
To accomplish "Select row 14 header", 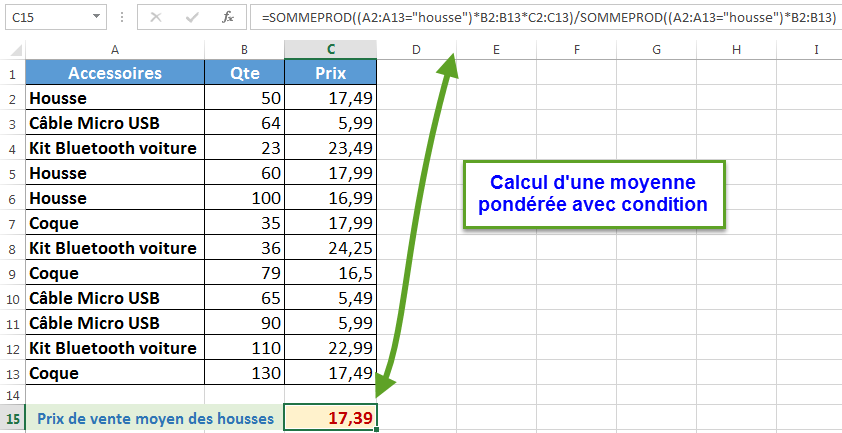I will coord(12,395).
